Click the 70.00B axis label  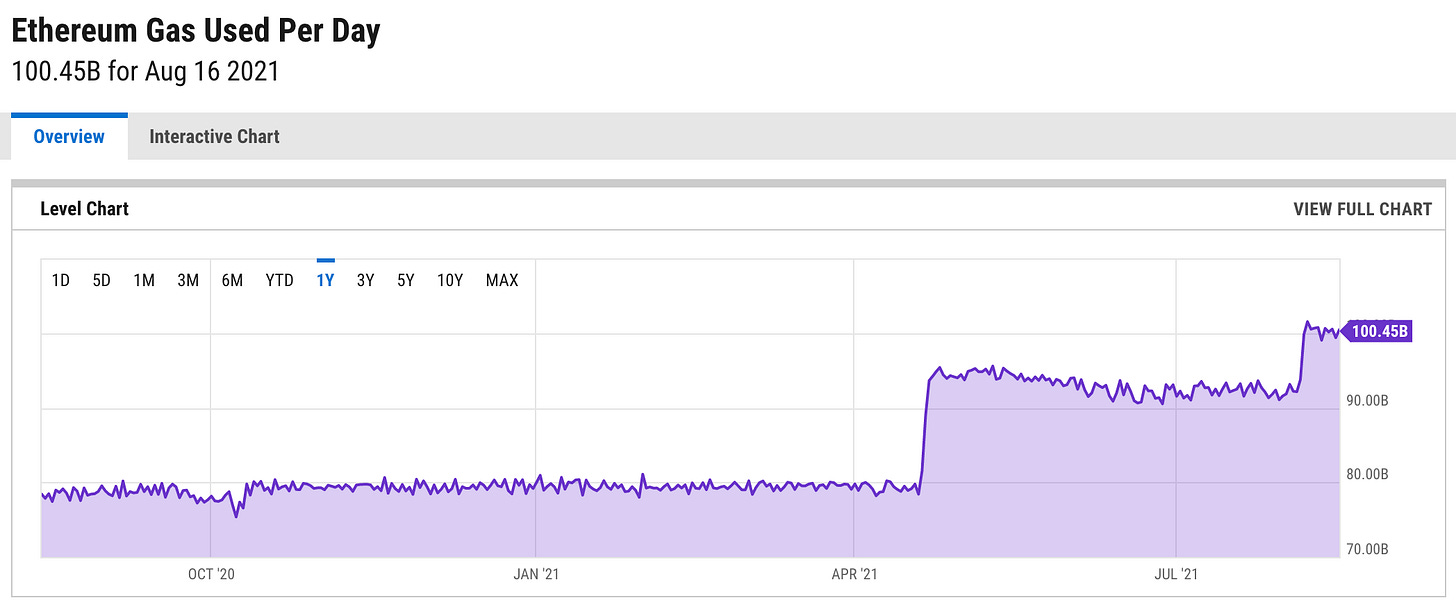pyautogui.click(x=1367, y=549)
